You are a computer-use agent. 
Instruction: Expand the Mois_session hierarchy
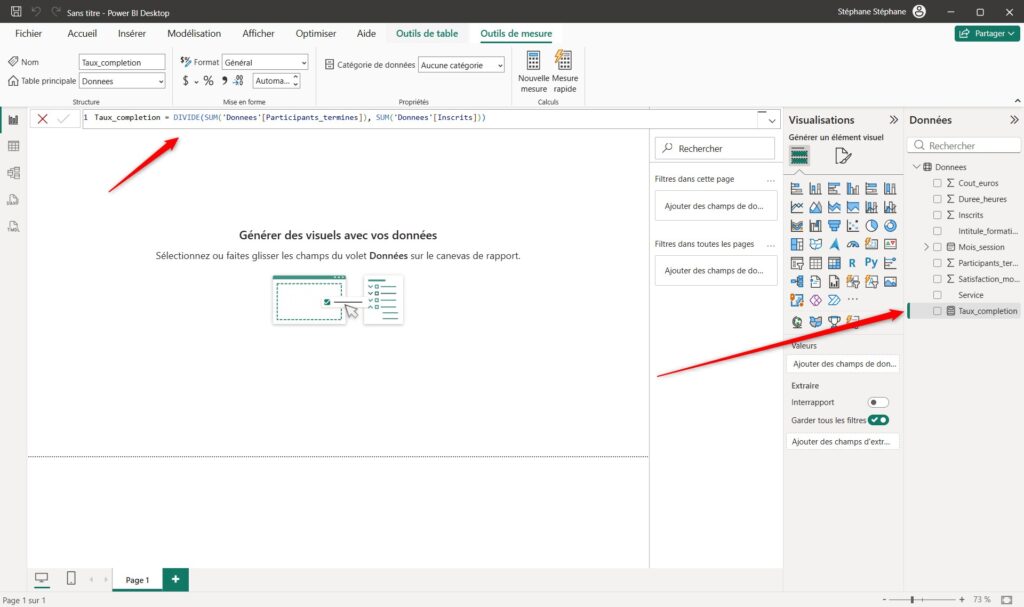[x=926, y=247]
